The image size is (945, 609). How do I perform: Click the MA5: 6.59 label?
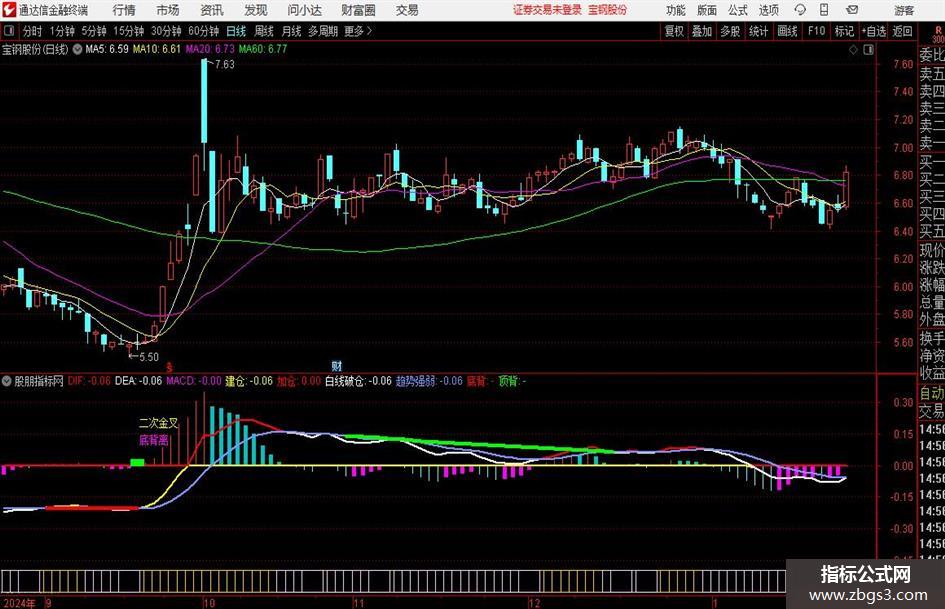[107, 49]
